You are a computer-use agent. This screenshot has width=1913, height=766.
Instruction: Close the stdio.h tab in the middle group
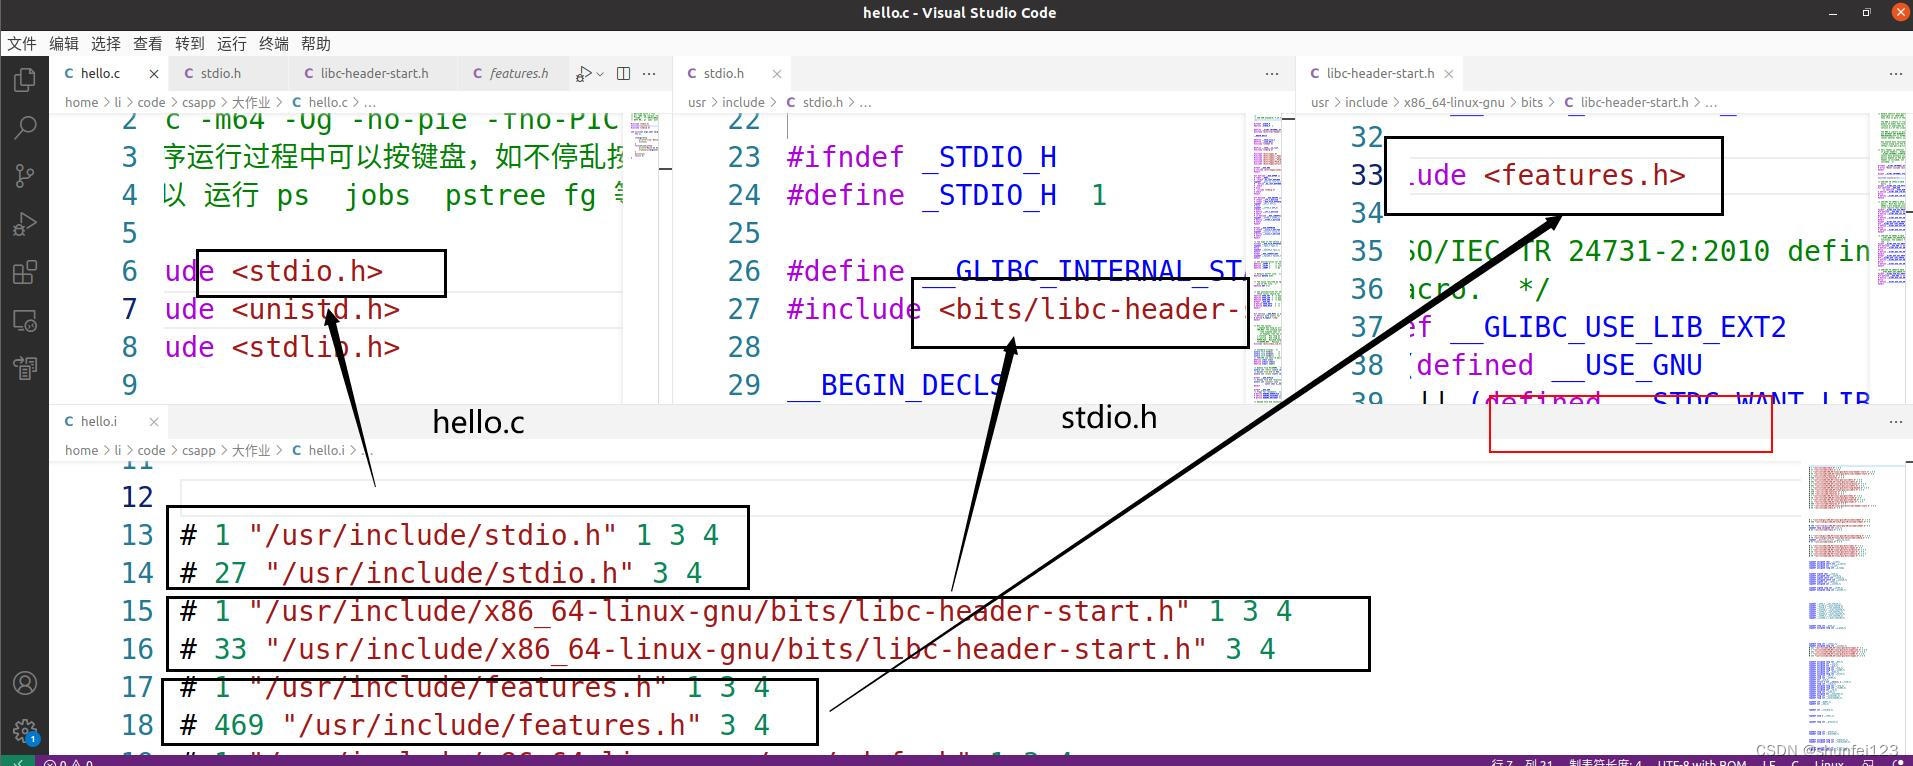coord(777,74)
